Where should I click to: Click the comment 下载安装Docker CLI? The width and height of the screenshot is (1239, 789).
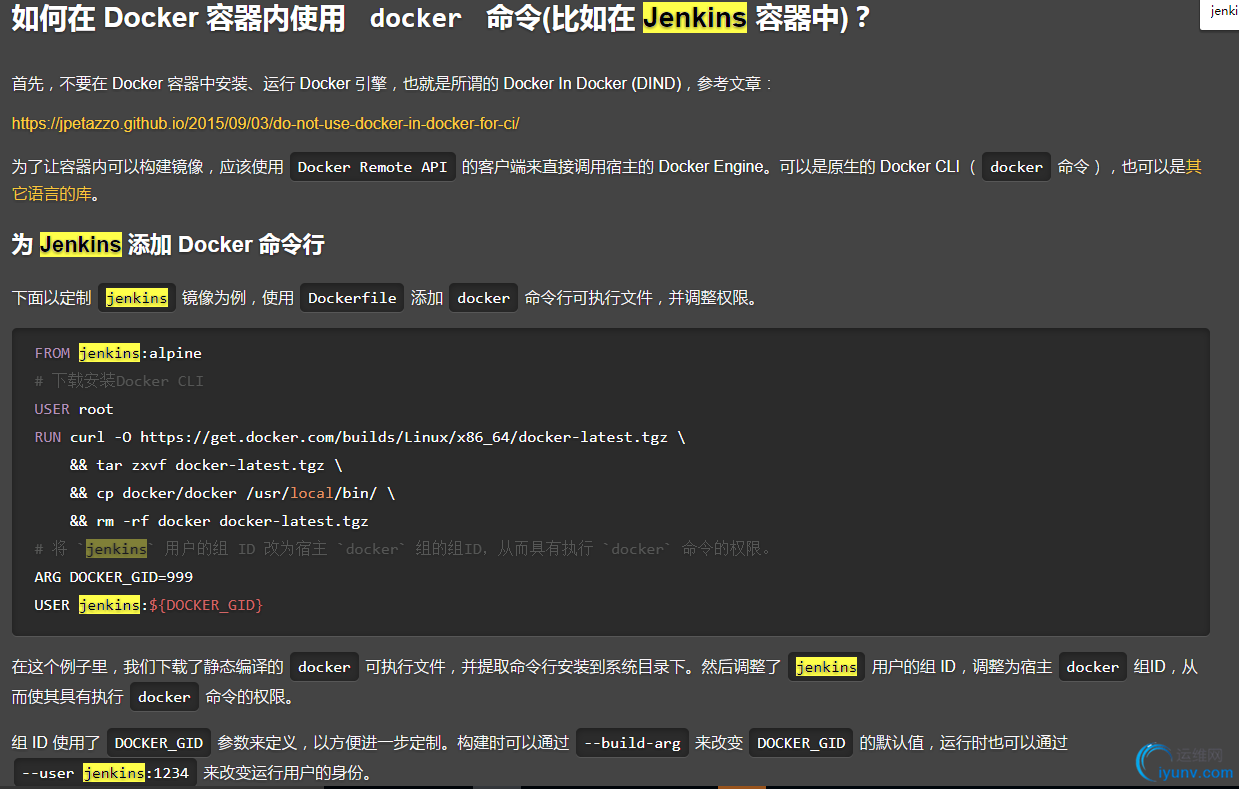pos(119,381)
